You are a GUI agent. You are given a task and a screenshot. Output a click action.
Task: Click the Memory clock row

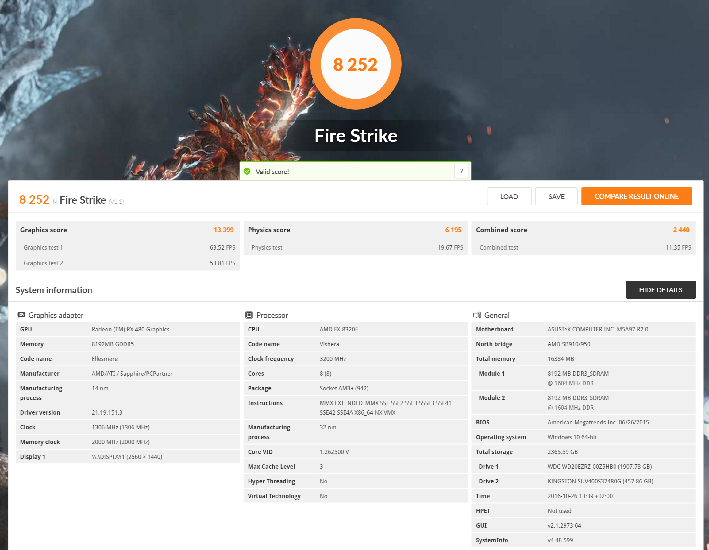[x=128, y=442]
